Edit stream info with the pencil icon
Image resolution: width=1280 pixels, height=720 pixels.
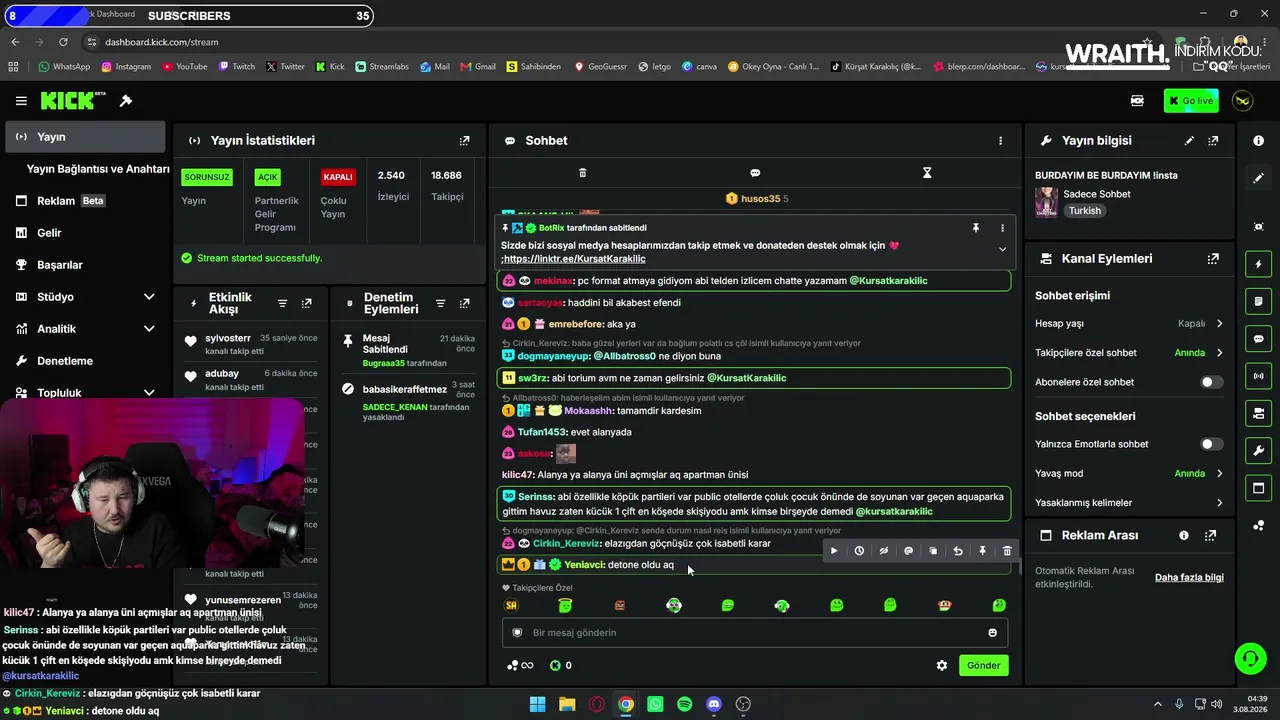pyautogui.click(x=1189, y=141)
